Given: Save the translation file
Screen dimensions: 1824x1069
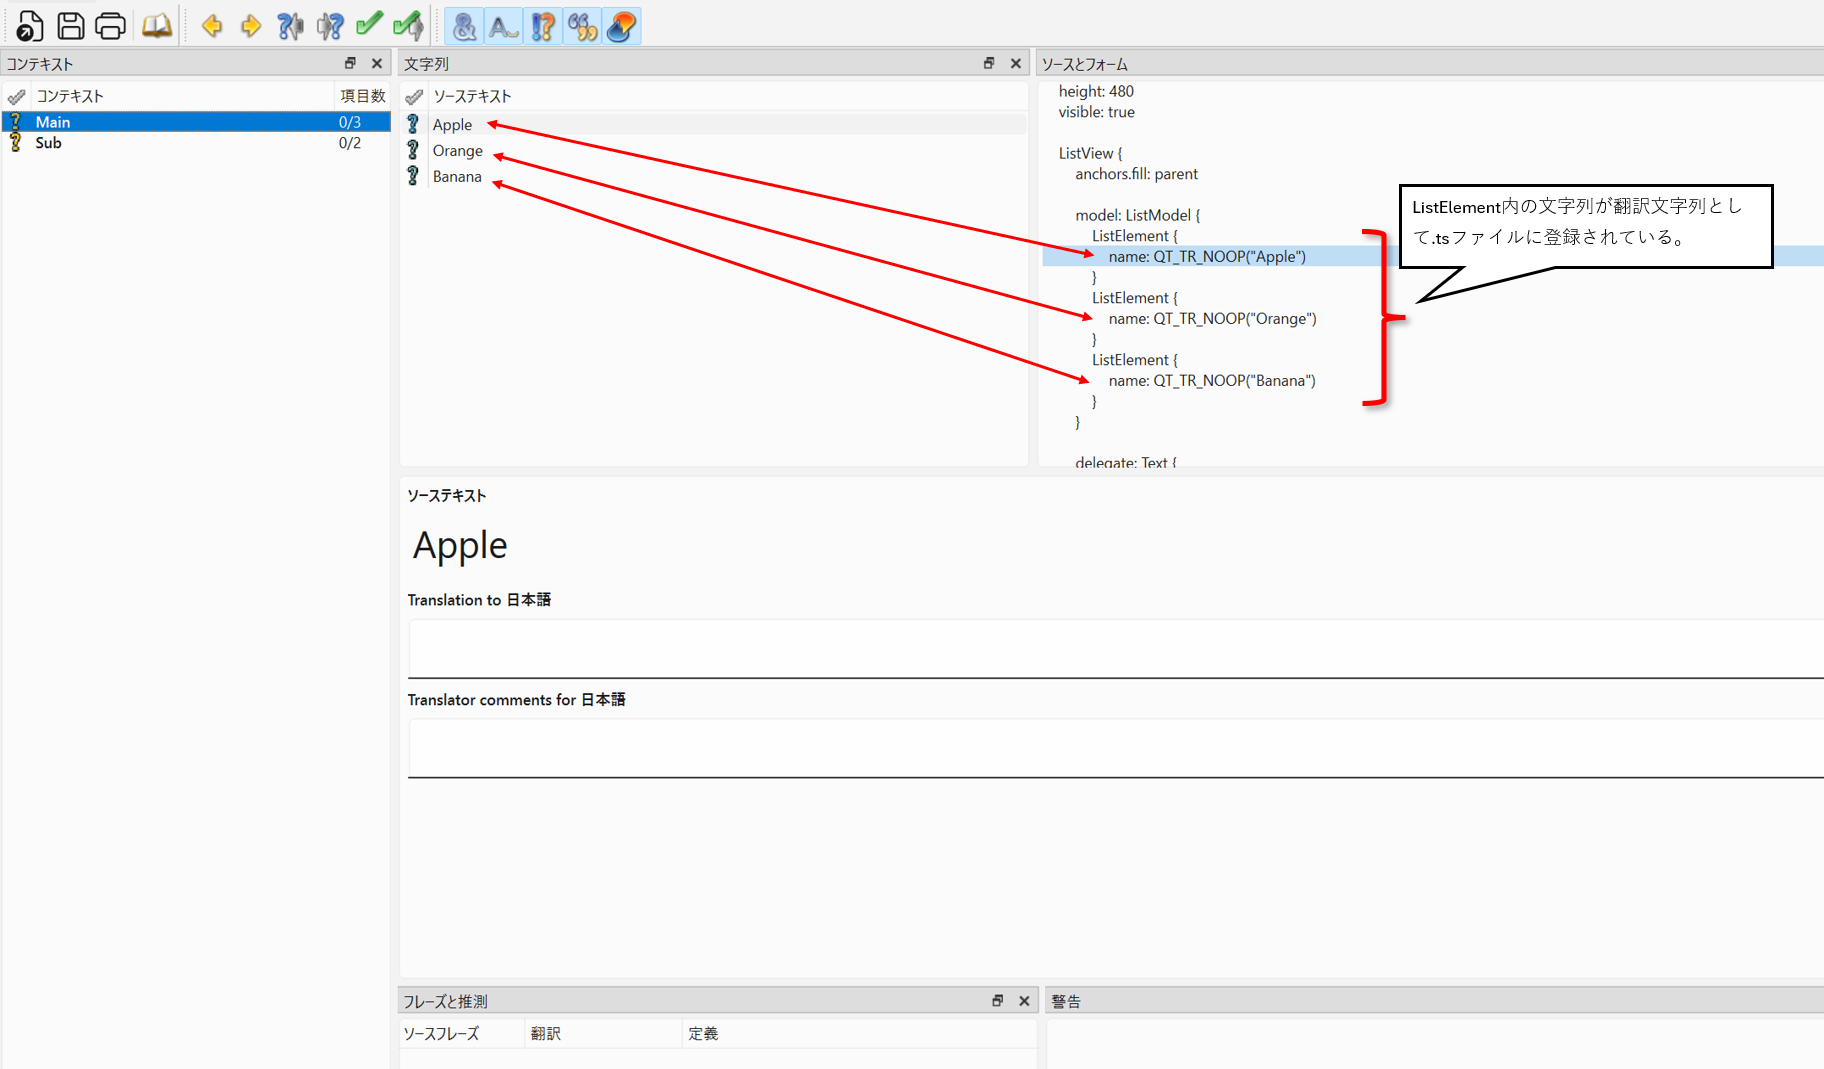Looking at the screenshot, I should (70, 26).
